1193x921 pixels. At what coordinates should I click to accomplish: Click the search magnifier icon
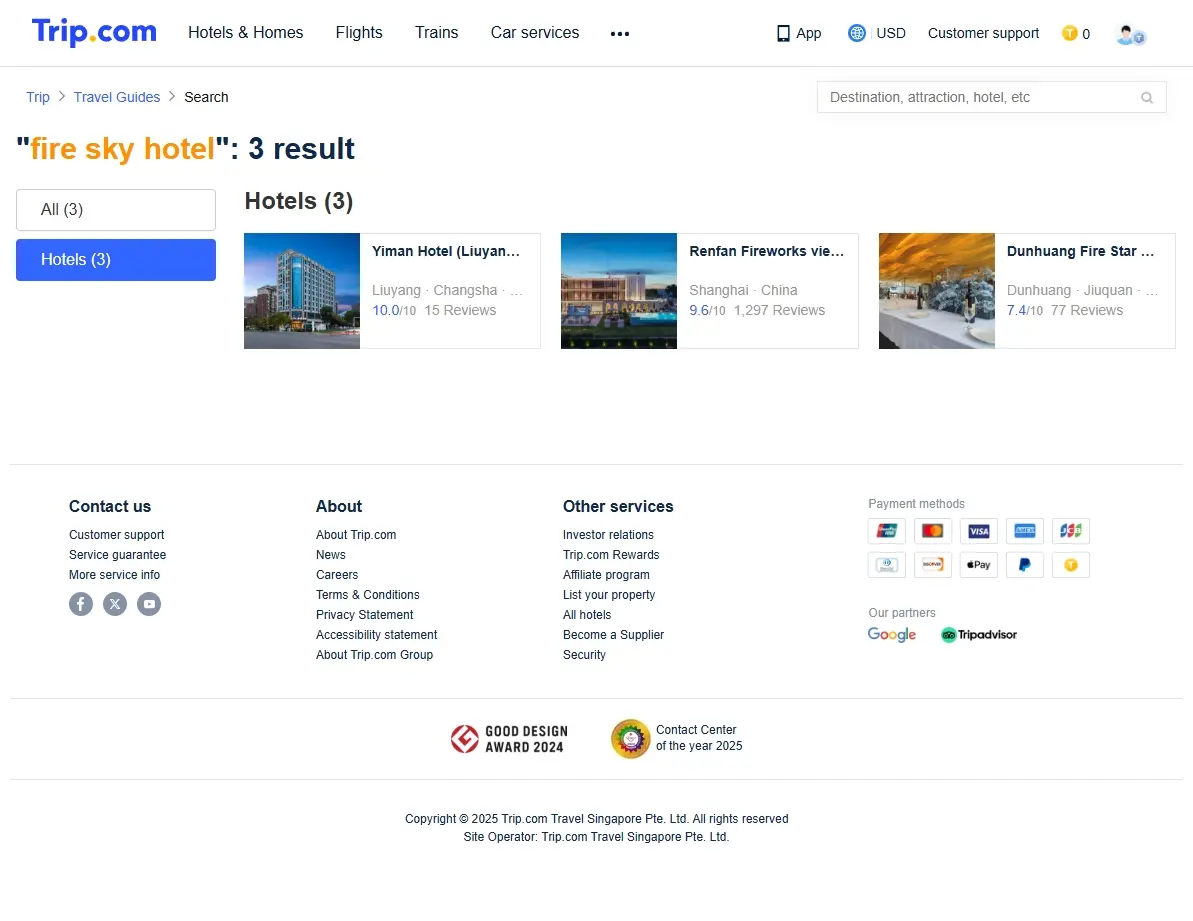click(1147, 97)
